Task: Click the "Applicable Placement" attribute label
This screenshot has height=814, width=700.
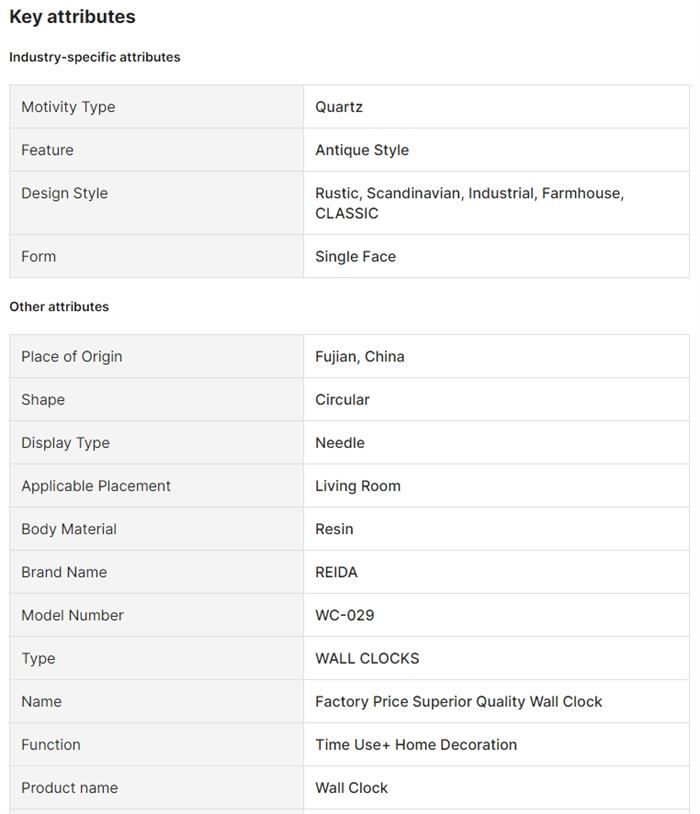Action: (96, 486)
